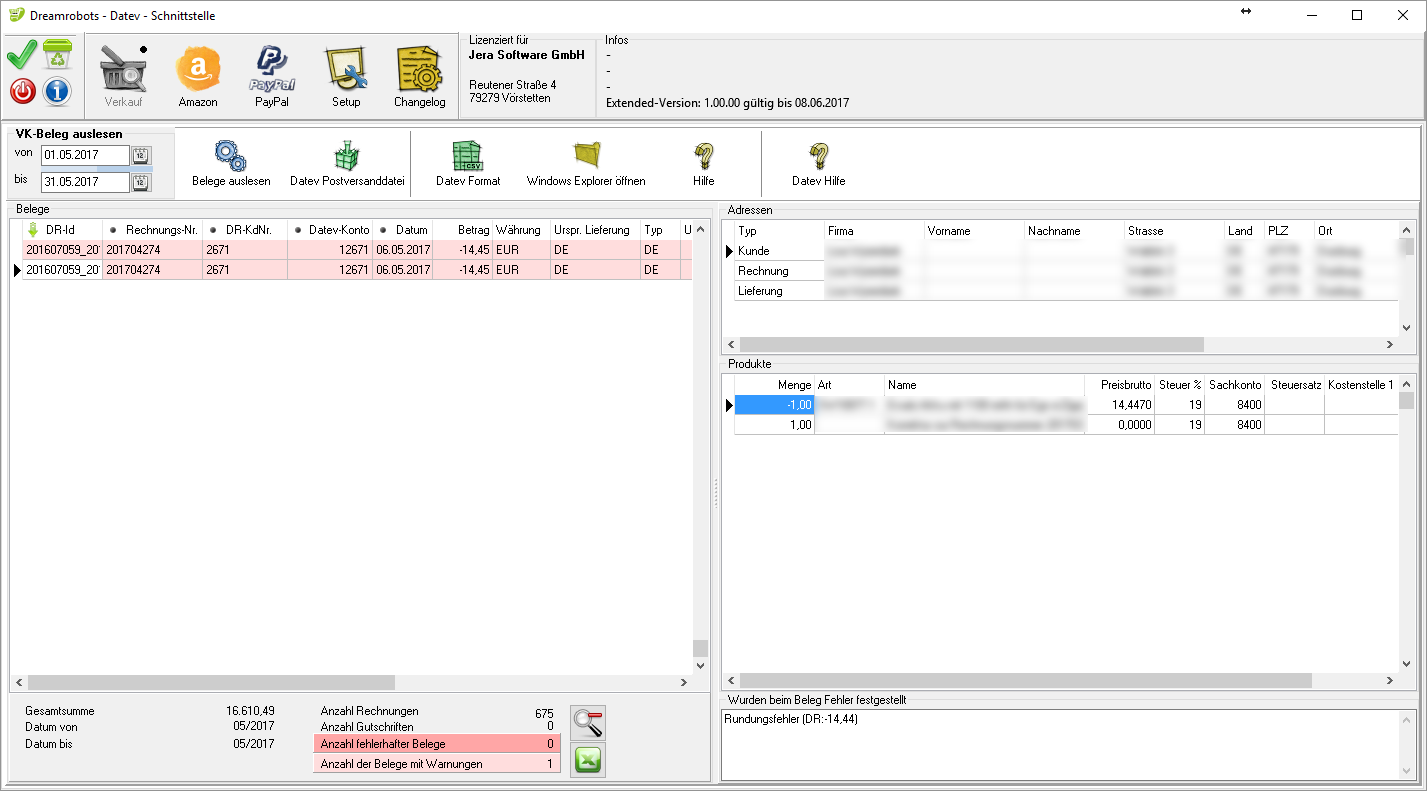Click the magnifier search button
Image resolution: width=1427 pixels, height=791 pixels.
588,722
